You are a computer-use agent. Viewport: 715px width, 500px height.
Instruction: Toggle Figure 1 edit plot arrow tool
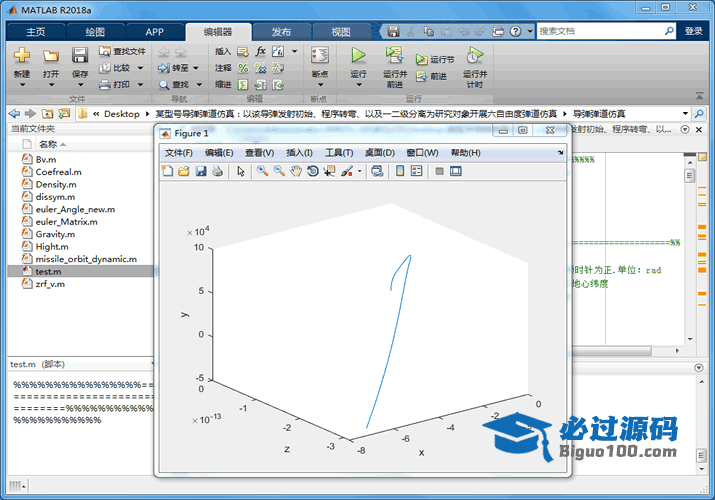click(x=241, y=171)
